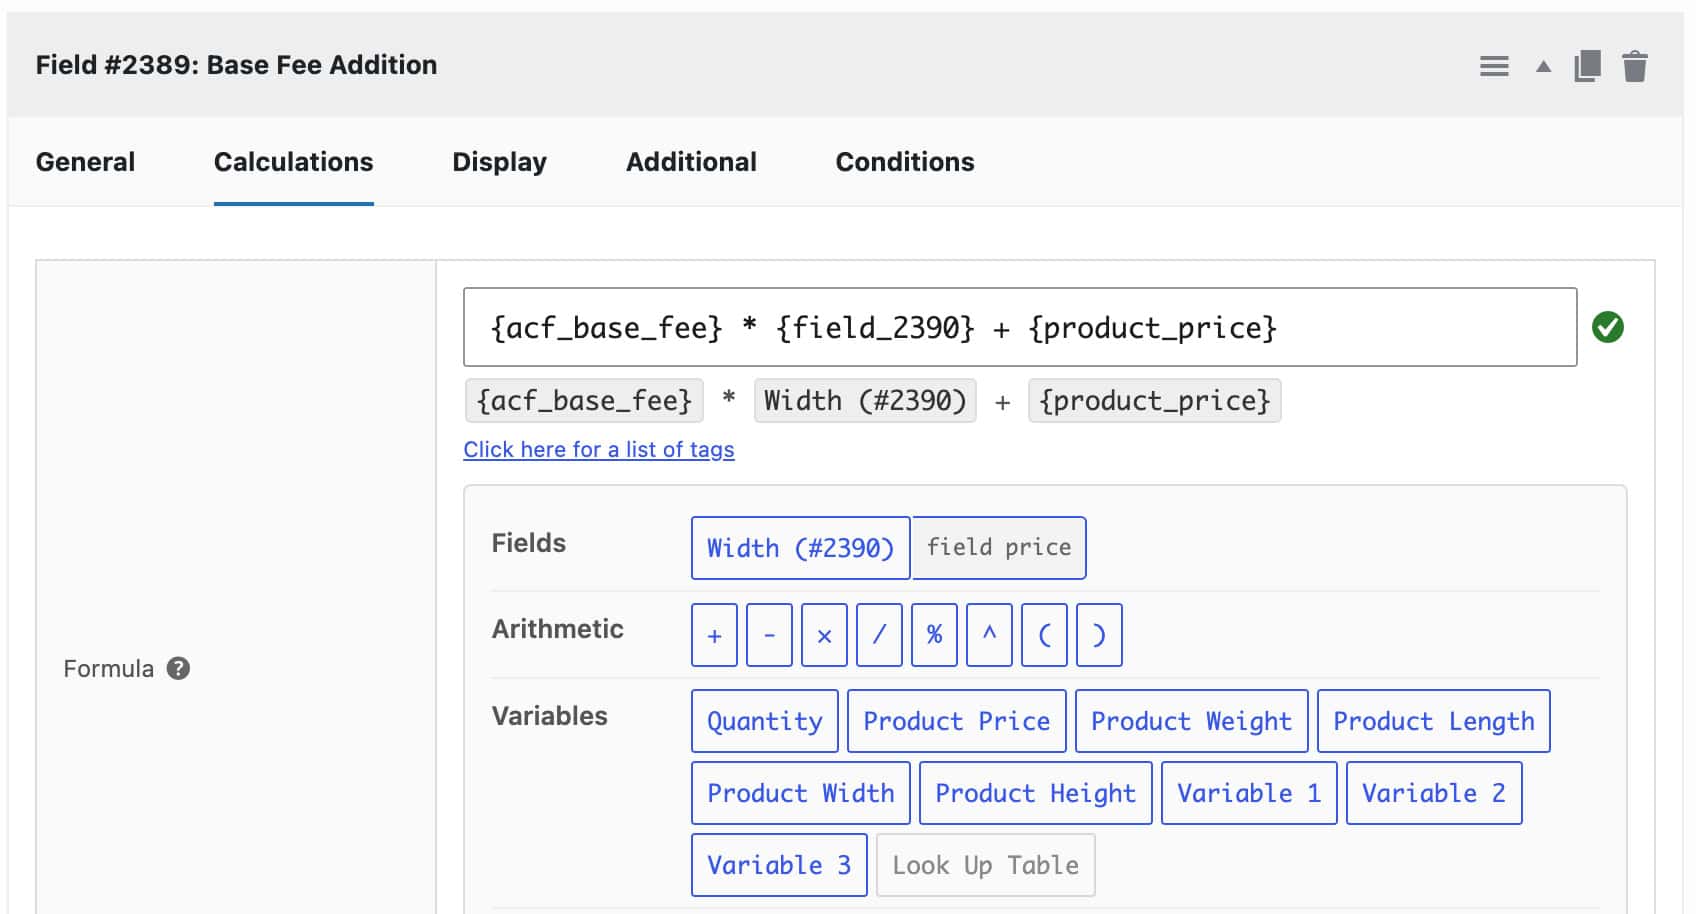Click the green formula valid checkmark

click(1608, 327)
